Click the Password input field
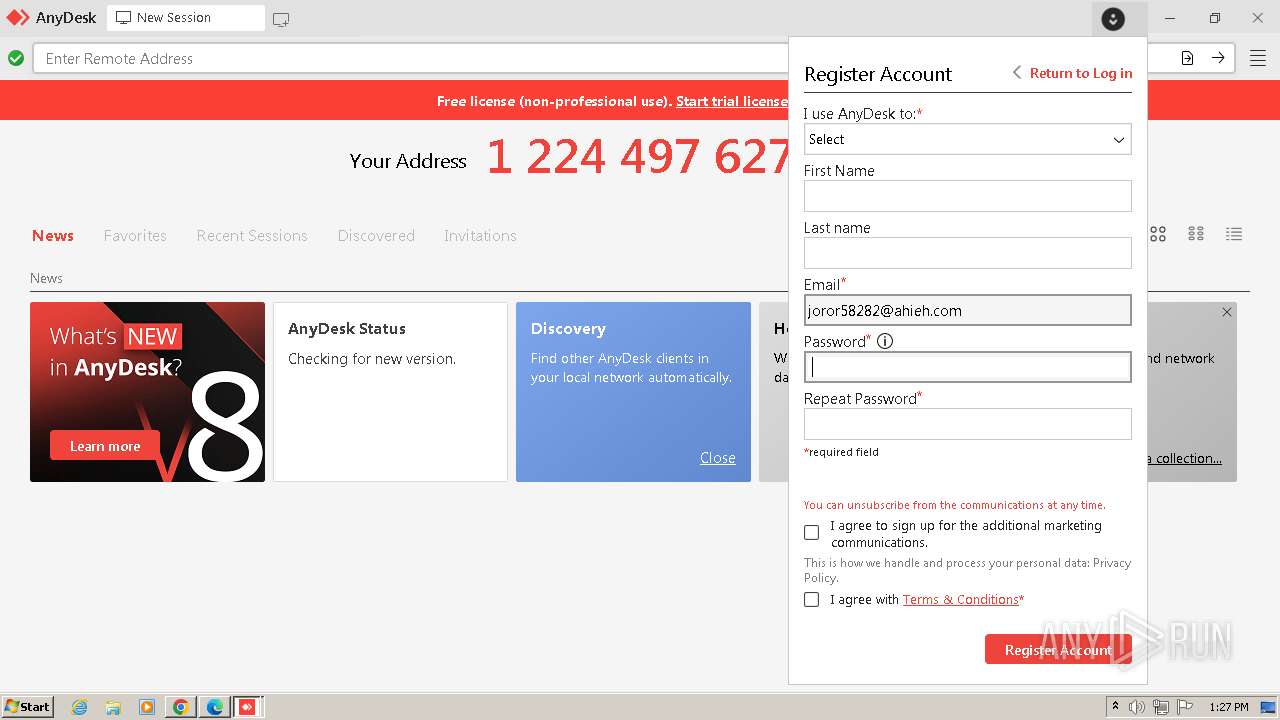The height and width of the screenshot is (720, 1280). [x=968, y=367]
